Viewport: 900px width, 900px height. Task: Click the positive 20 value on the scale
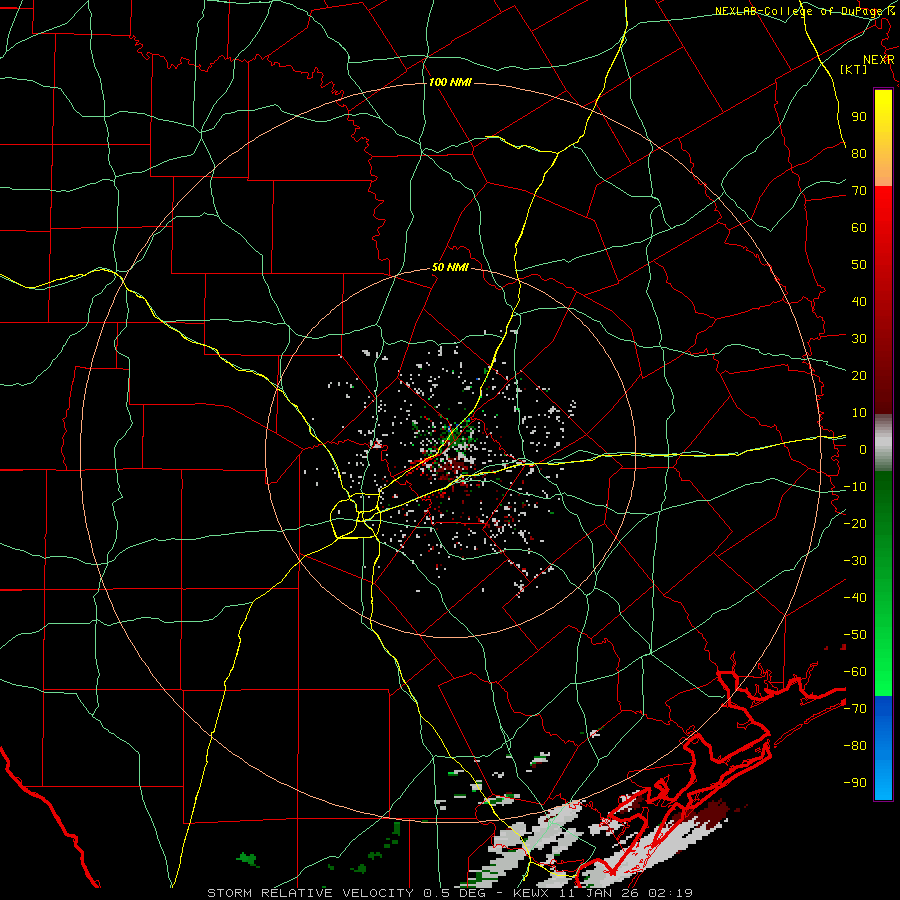click(859, 375)
